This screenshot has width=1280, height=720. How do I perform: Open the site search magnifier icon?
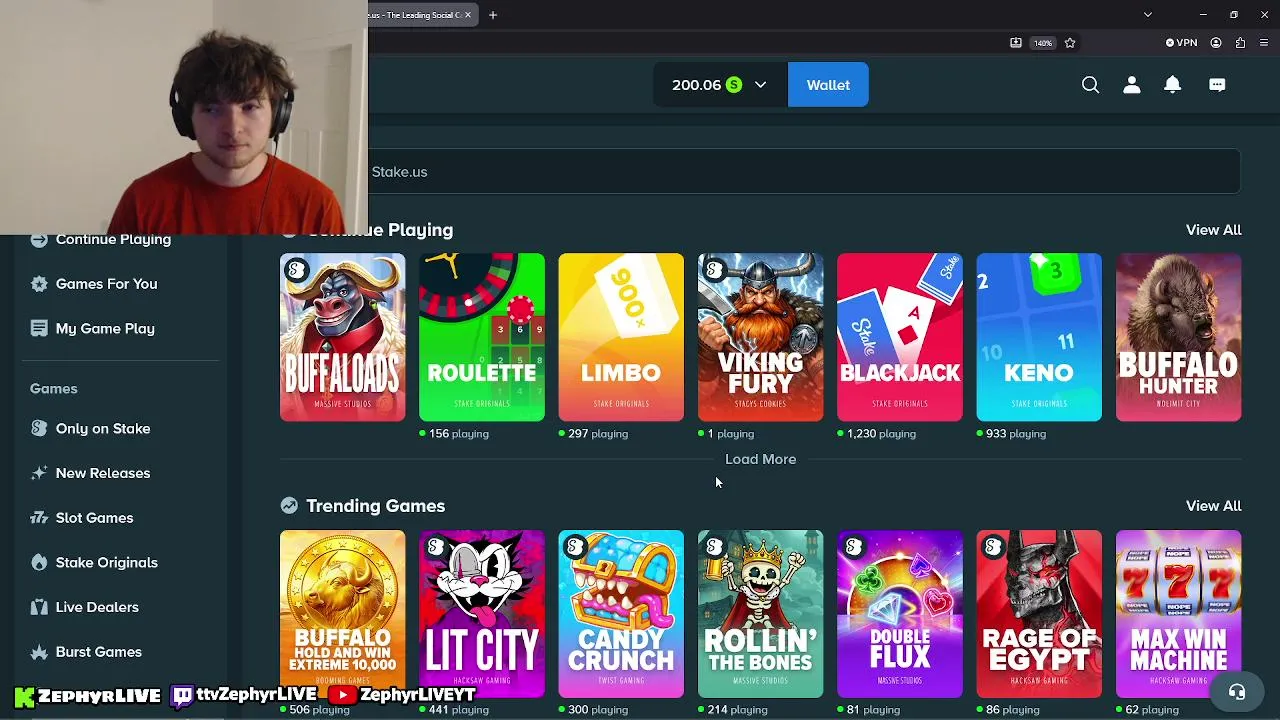point(1090,85)
